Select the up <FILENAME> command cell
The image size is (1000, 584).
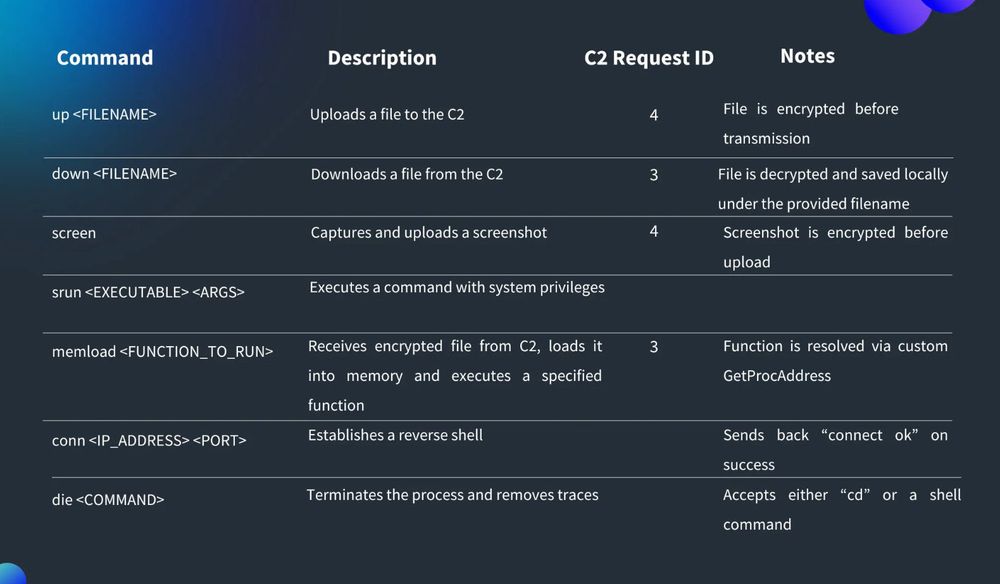tap(104, 114)
